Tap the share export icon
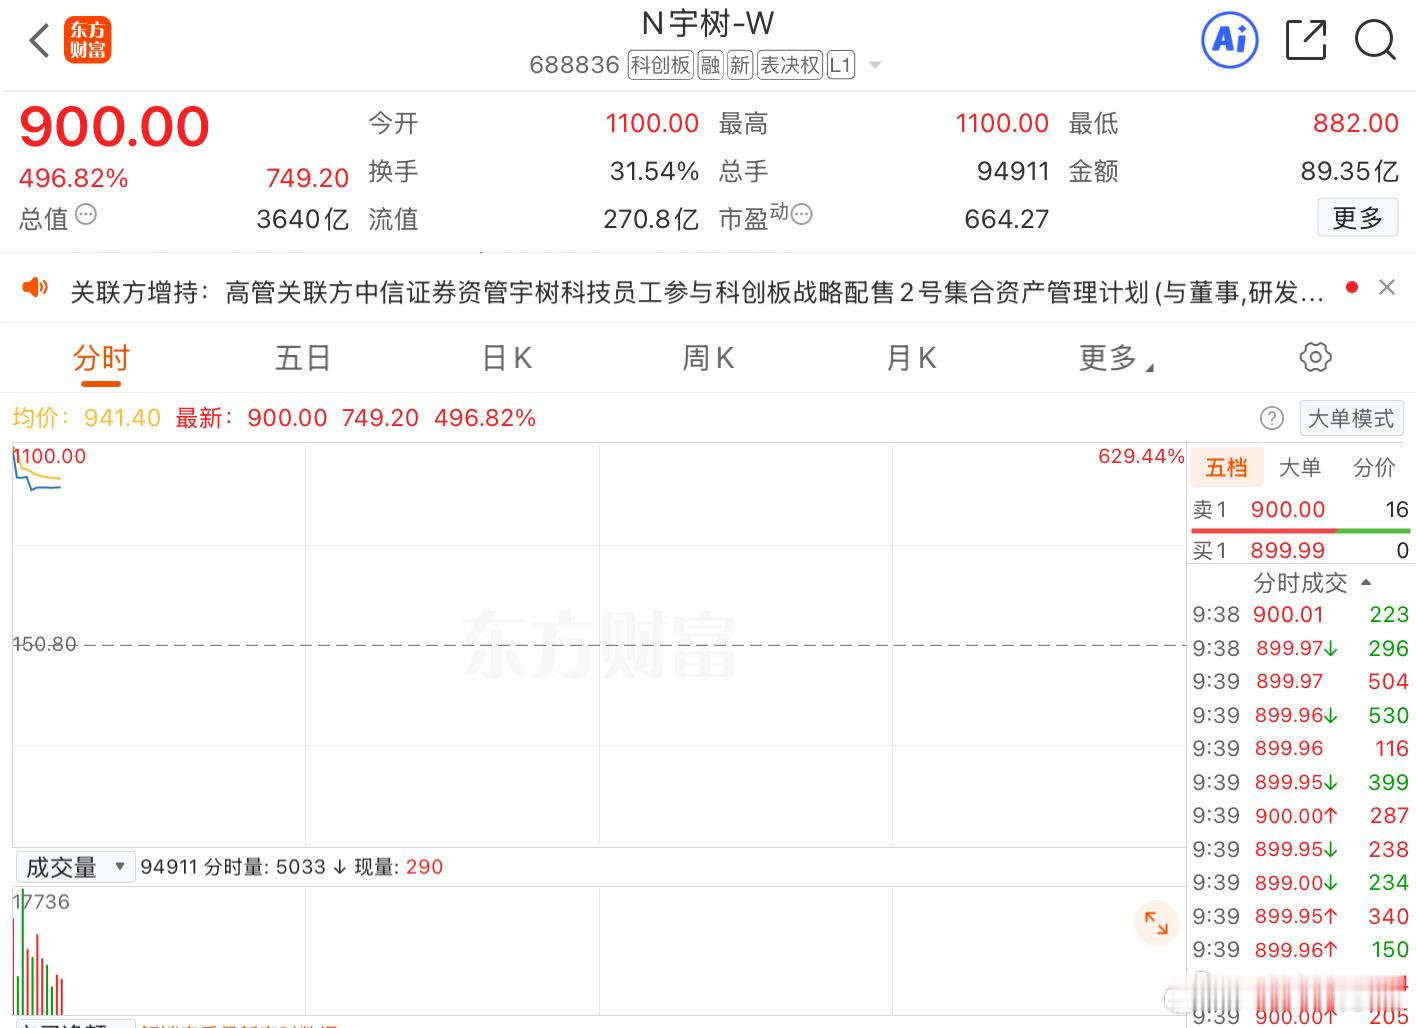1416x1028 pixels. tap(1306, 40)
